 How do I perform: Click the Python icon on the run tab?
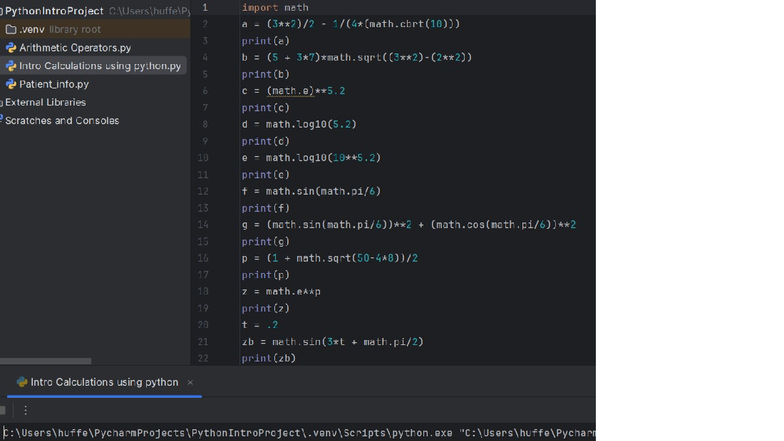click(22, 382)
